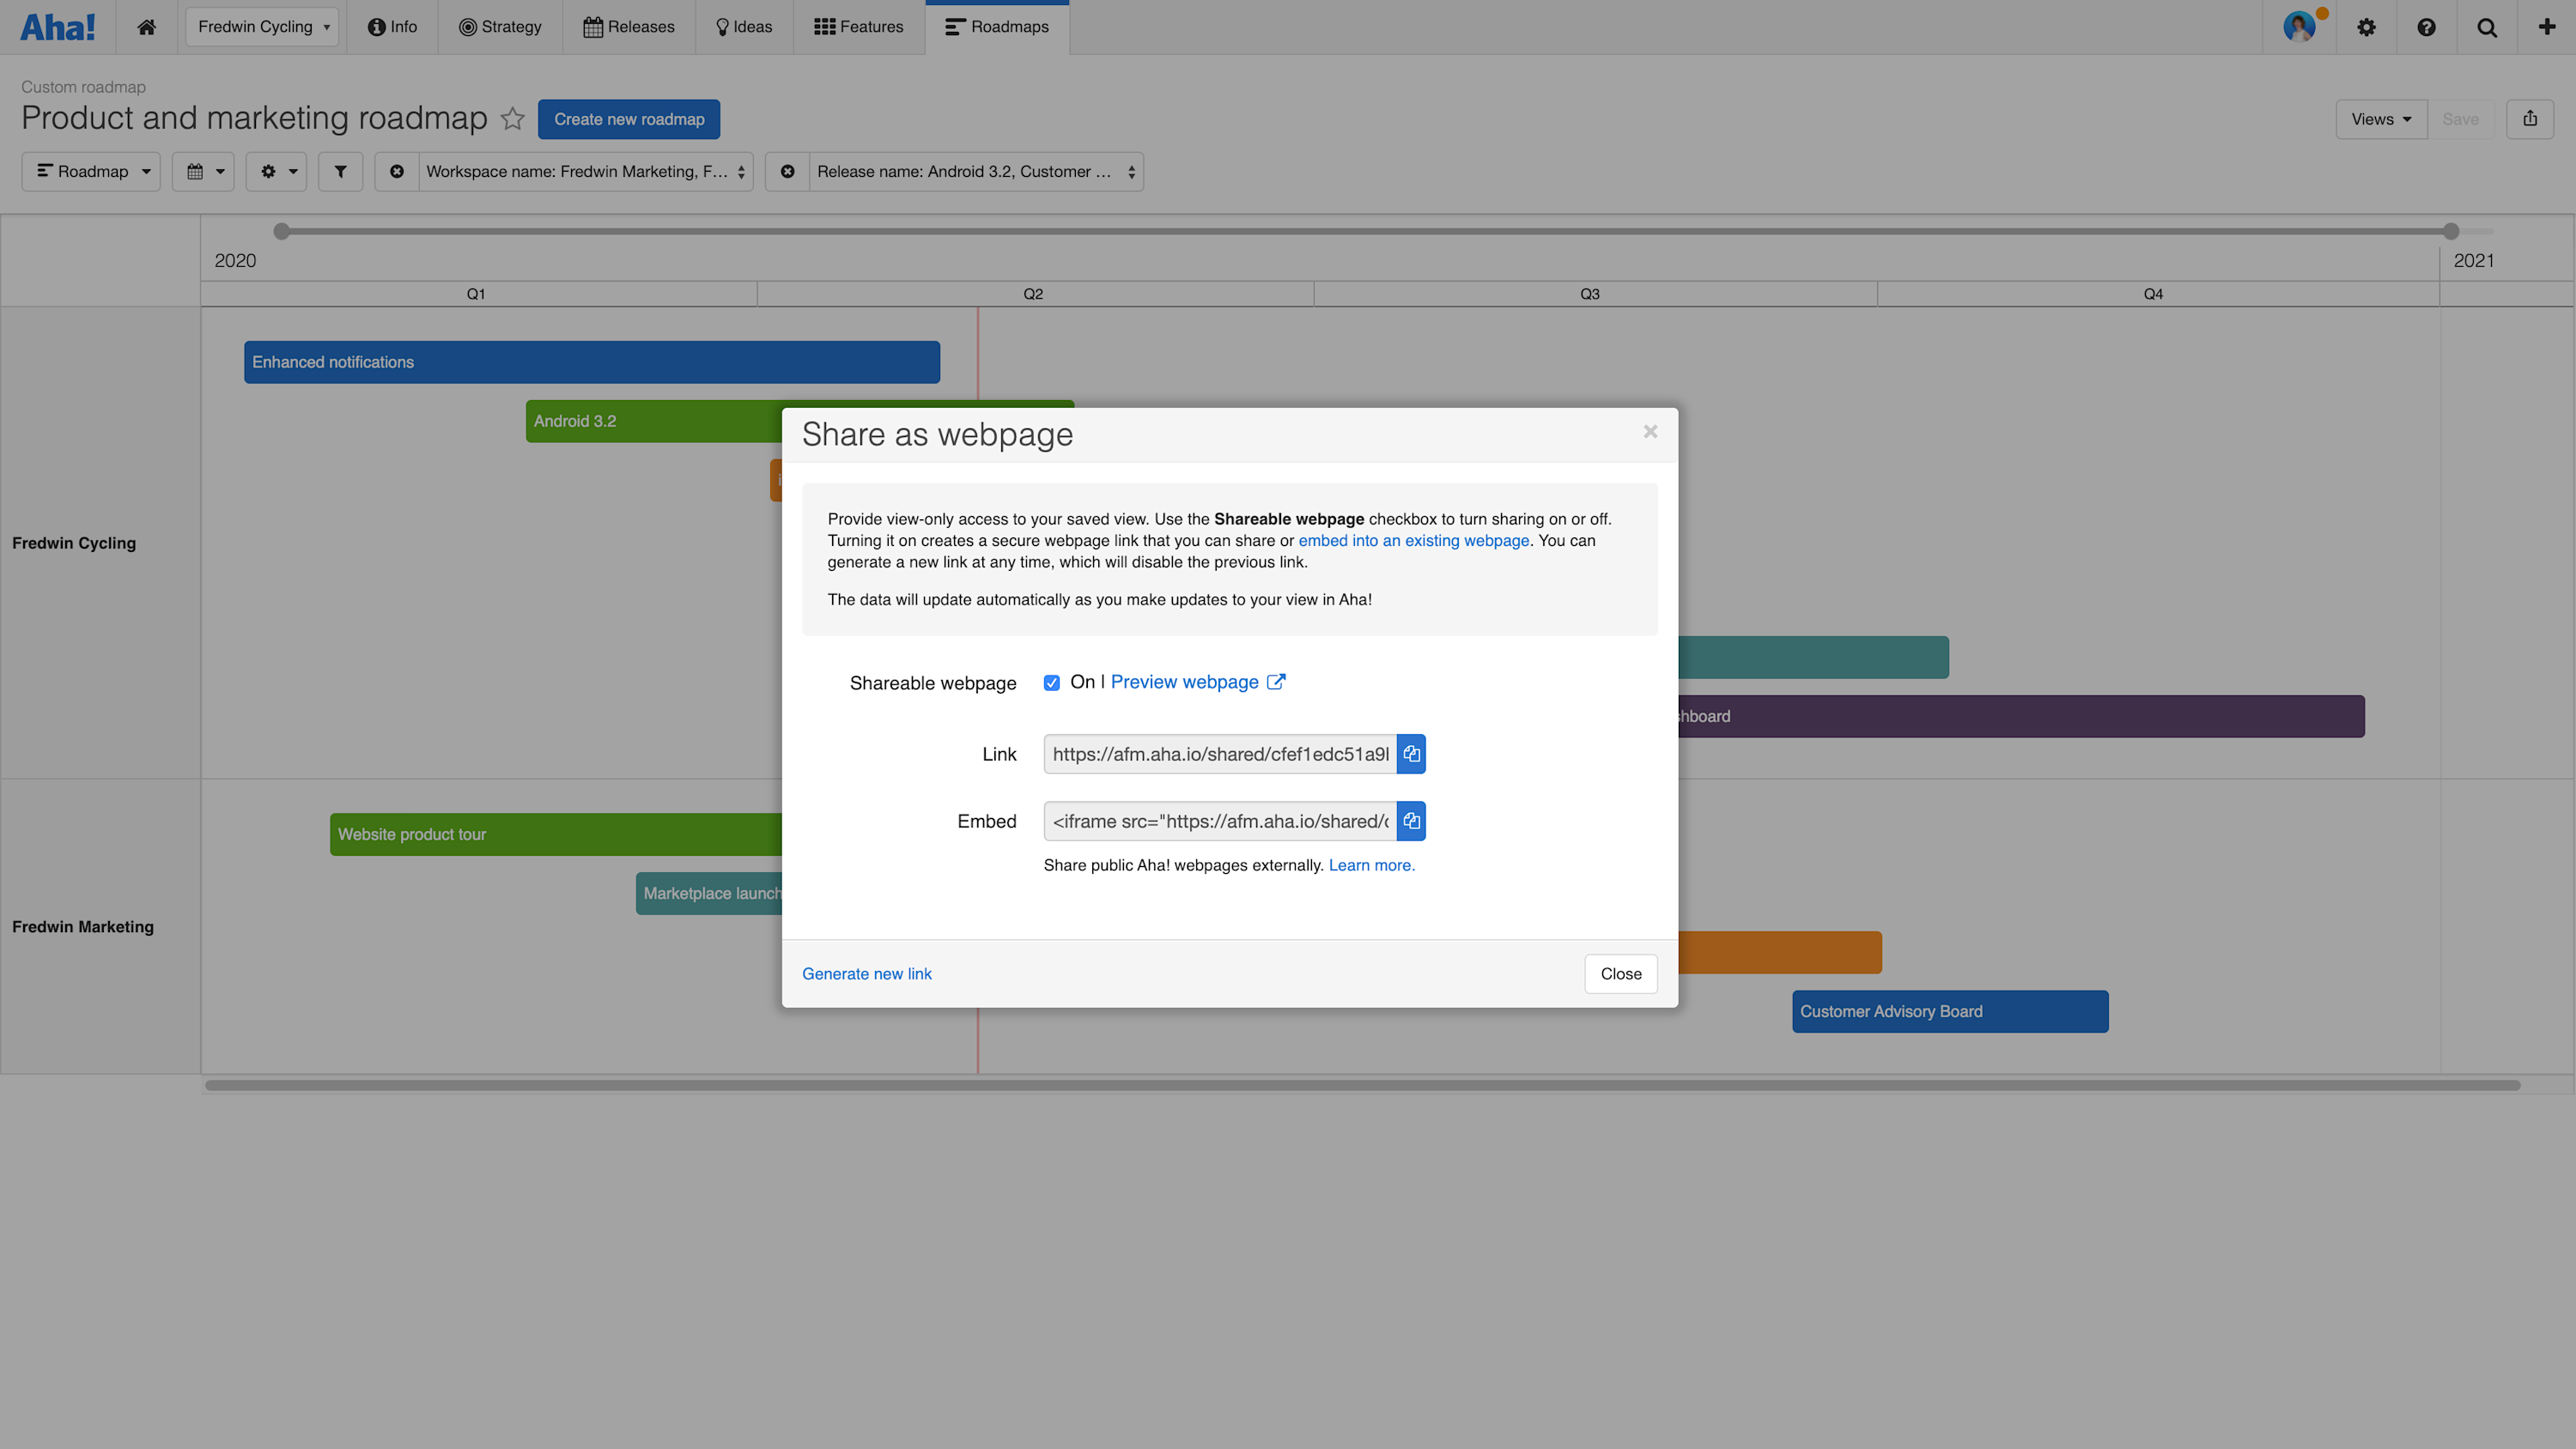Open the search icon in the top bar
This screenshot has width=2576, height=1449.
coord(2487,27)
